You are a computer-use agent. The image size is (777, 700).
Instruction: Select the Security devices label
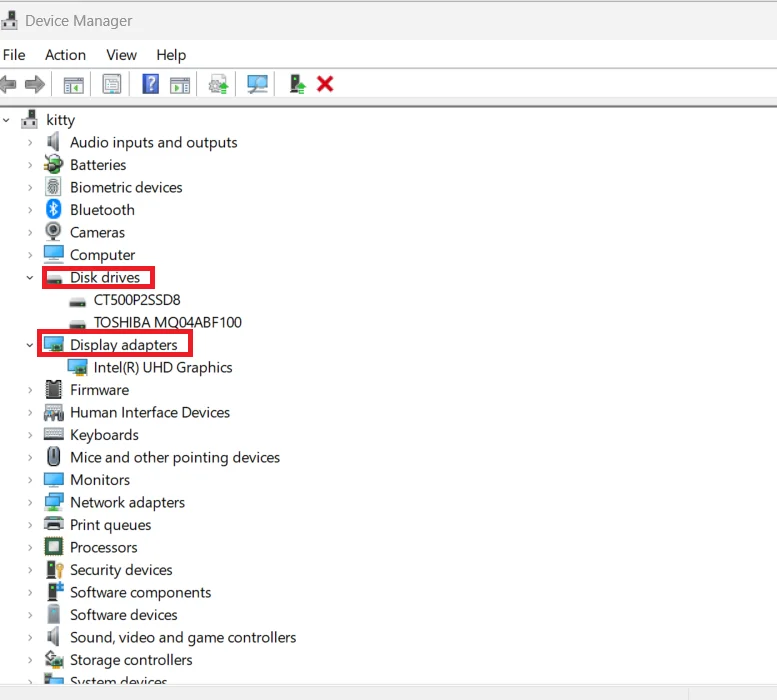tap(121, 570)
